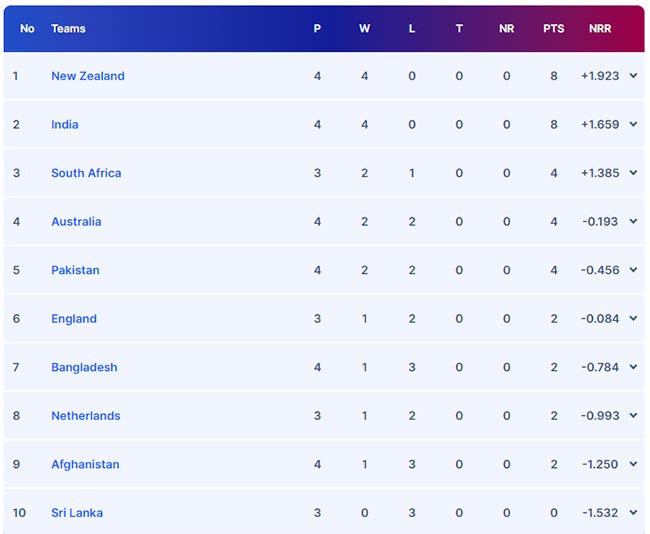Open the New Zealand team link

(x=88, y=76)
